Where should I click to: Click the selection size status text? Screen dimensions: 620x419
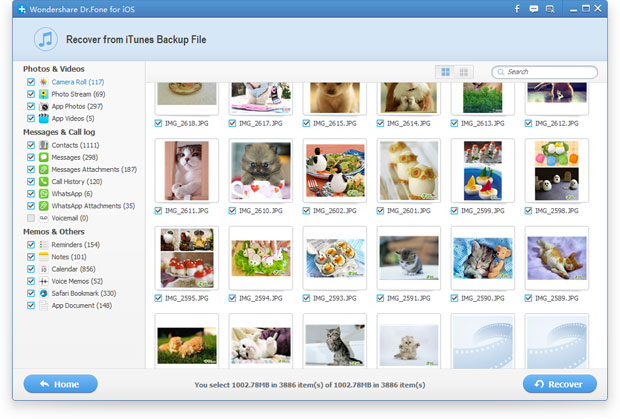pyautogui.click(x=310, y=385)
